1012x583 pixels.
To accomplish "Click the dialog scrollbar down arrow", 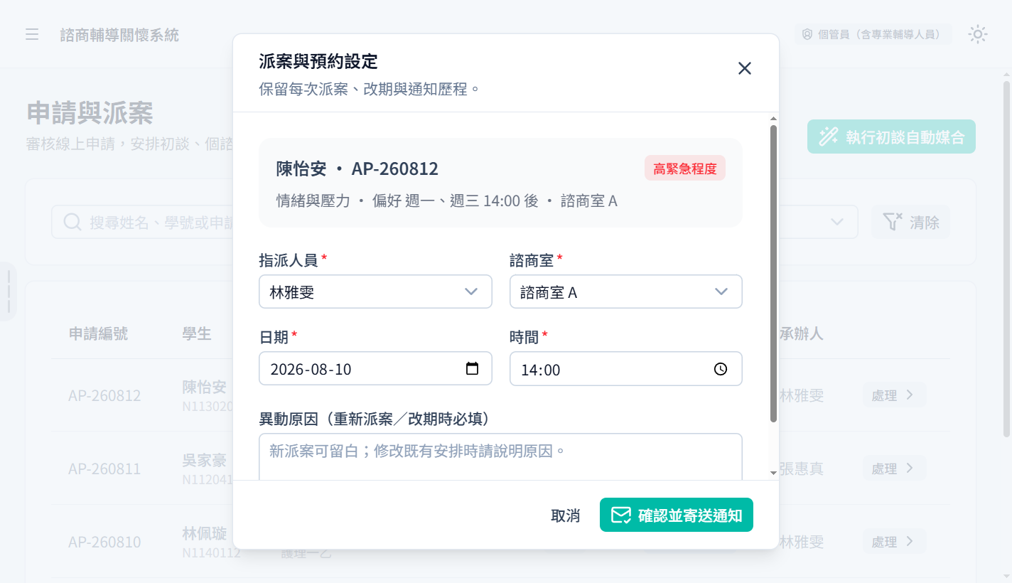I will 773,473.
